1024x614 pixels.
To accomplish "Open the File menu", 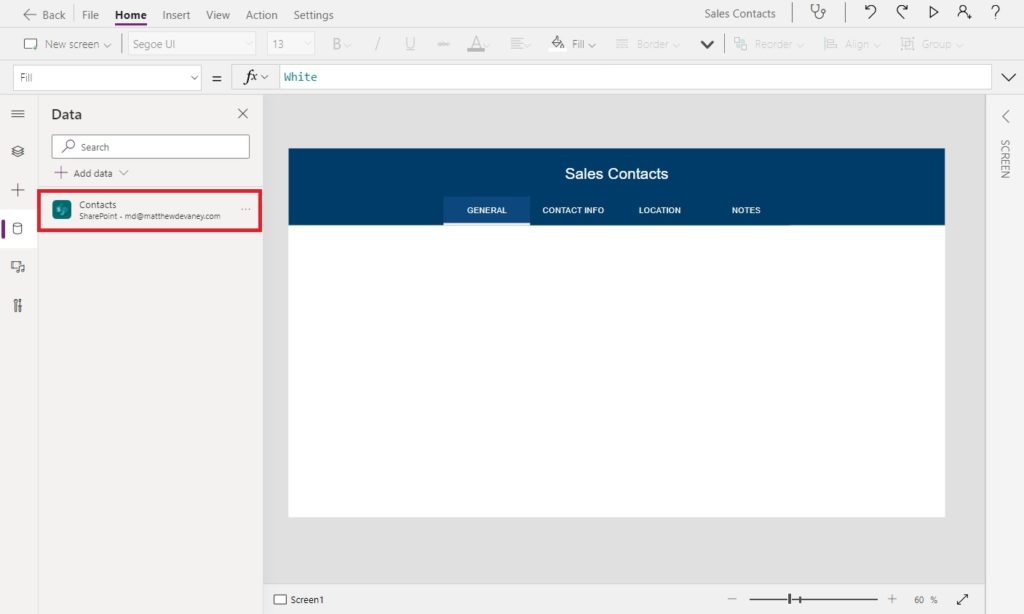I will 90,14.
